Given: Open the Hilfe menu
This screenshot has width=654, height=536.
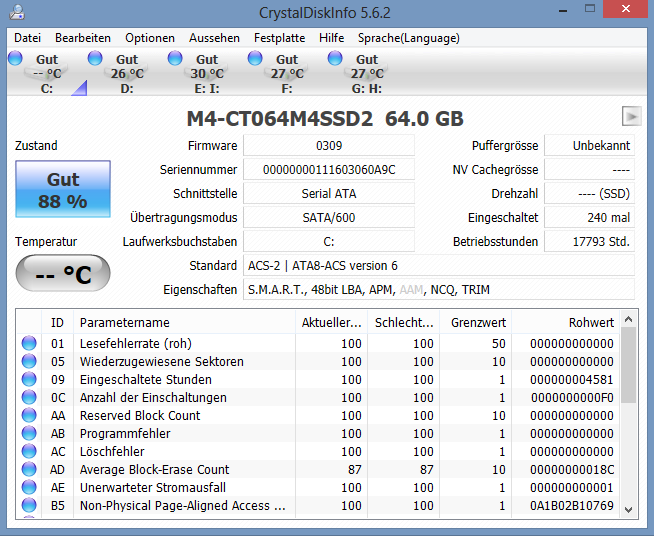Looking at the screenshot, I should pos(332,38).
